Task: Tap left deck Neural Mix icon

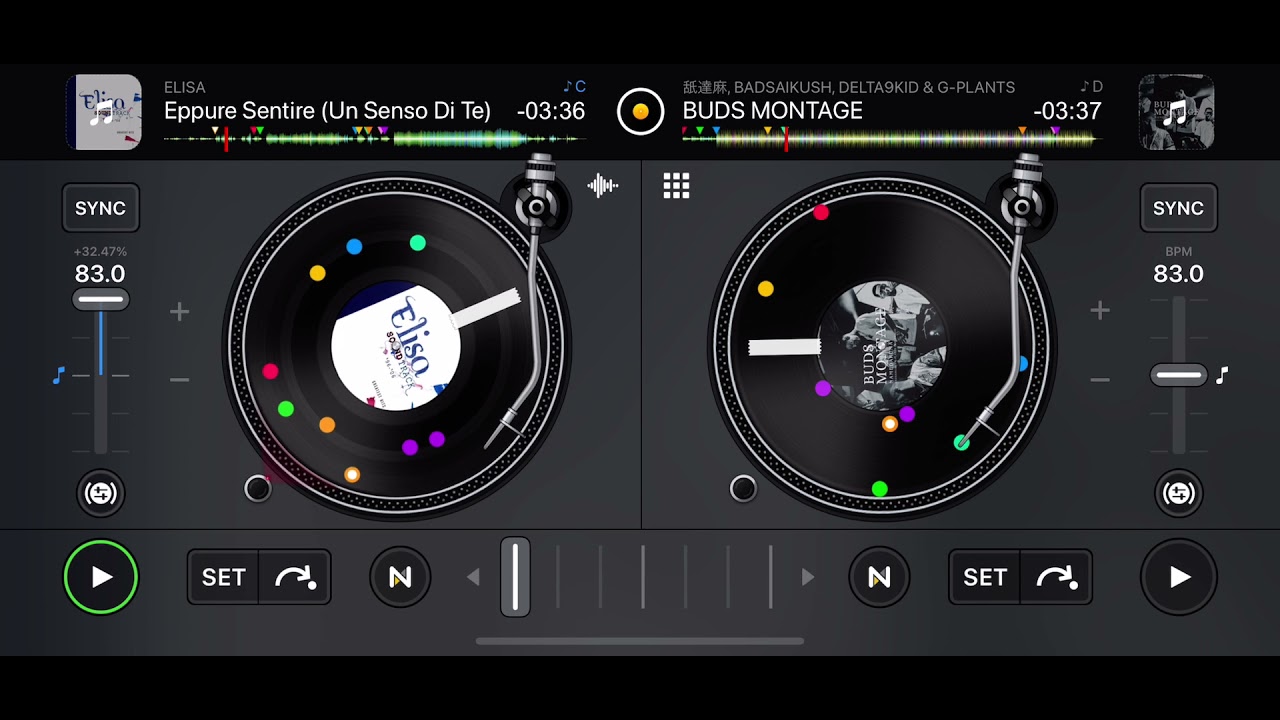Action: [x=400, y=577]
